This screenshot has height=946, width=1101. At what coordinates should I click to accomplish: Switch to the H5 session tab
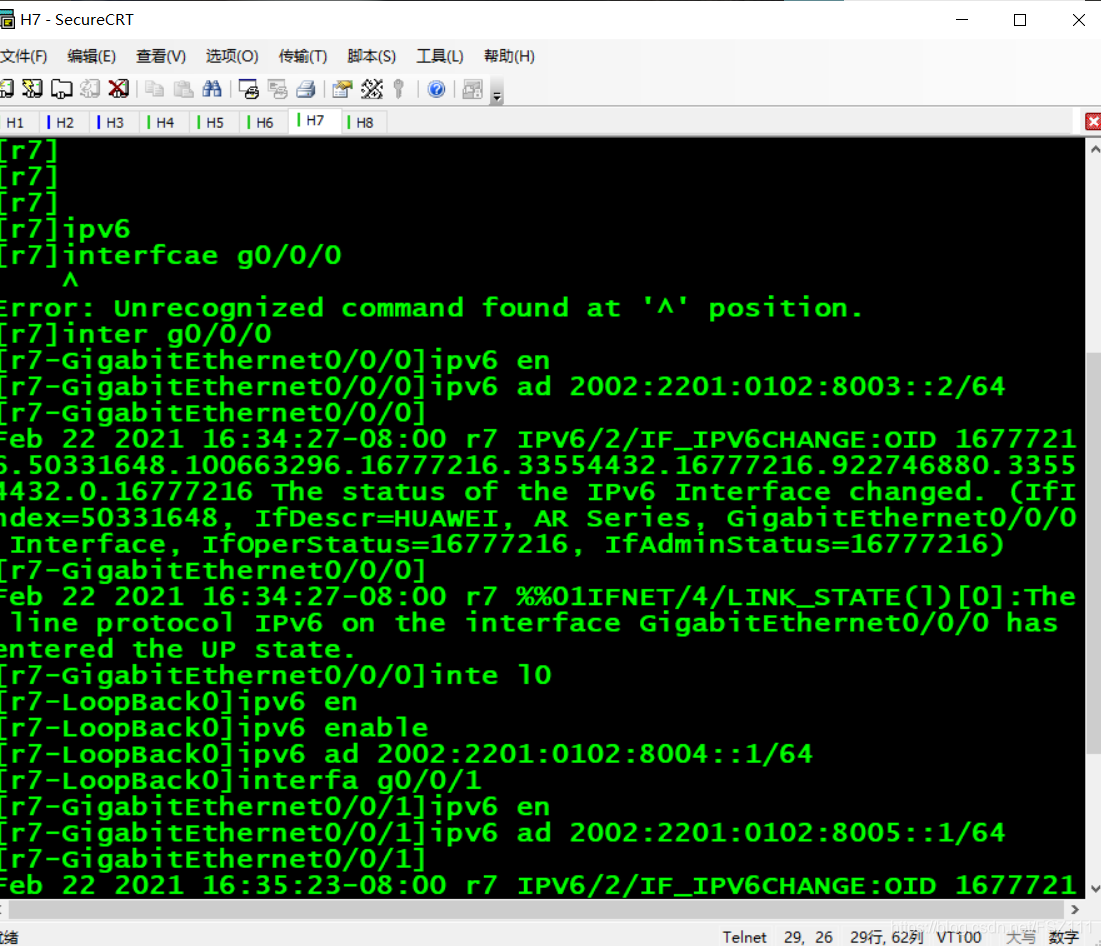[214, 122]
